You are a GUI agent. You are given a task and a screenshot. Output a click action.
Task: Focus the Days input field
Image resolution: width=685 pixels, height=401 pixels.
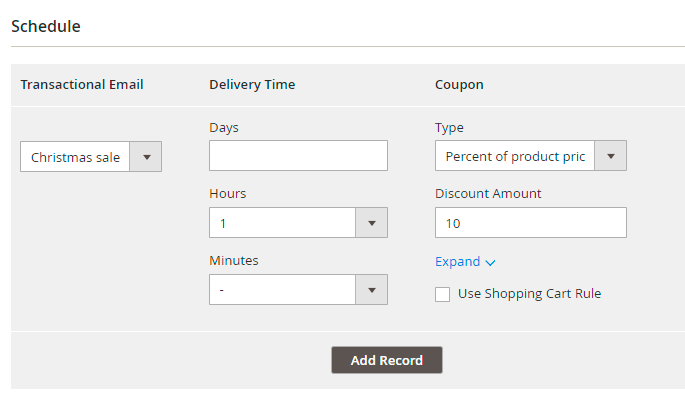(298, 156)
